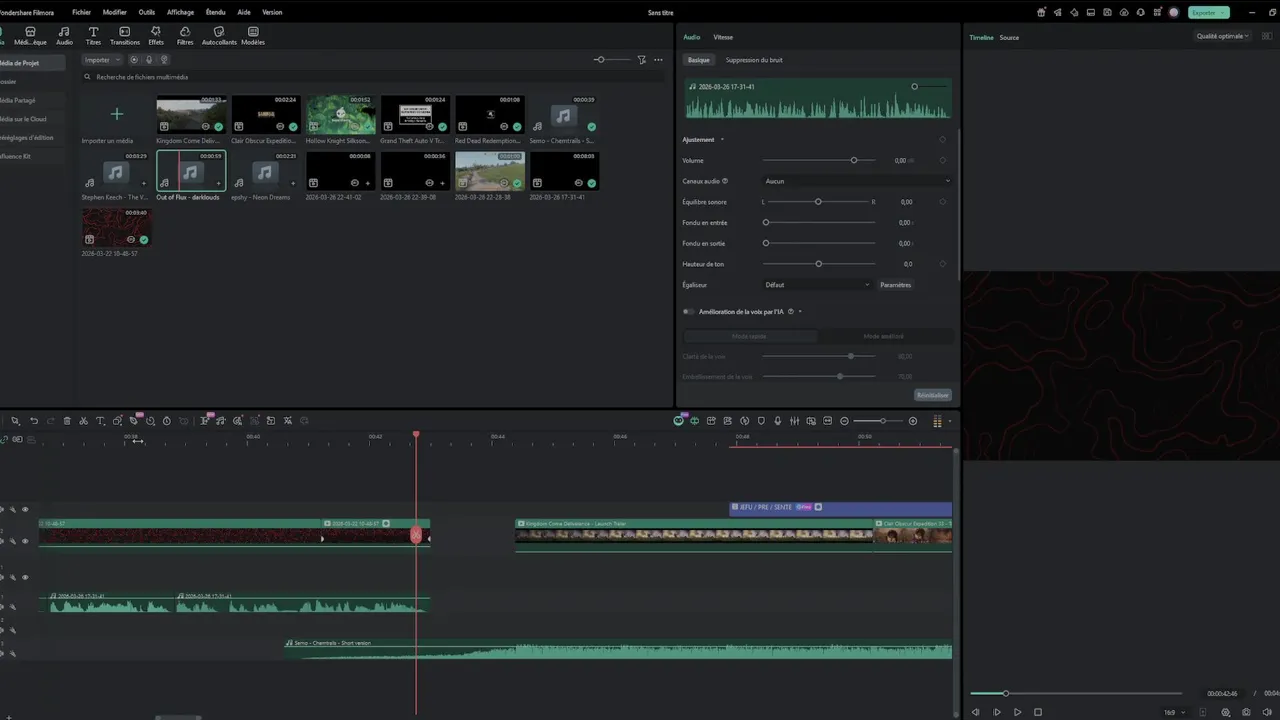
Task: Switch to Suppression du bruit tab
Action: [754, 60]
